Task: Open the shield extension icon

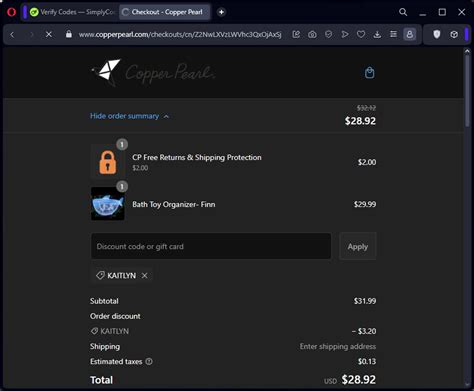Action: 437,34
